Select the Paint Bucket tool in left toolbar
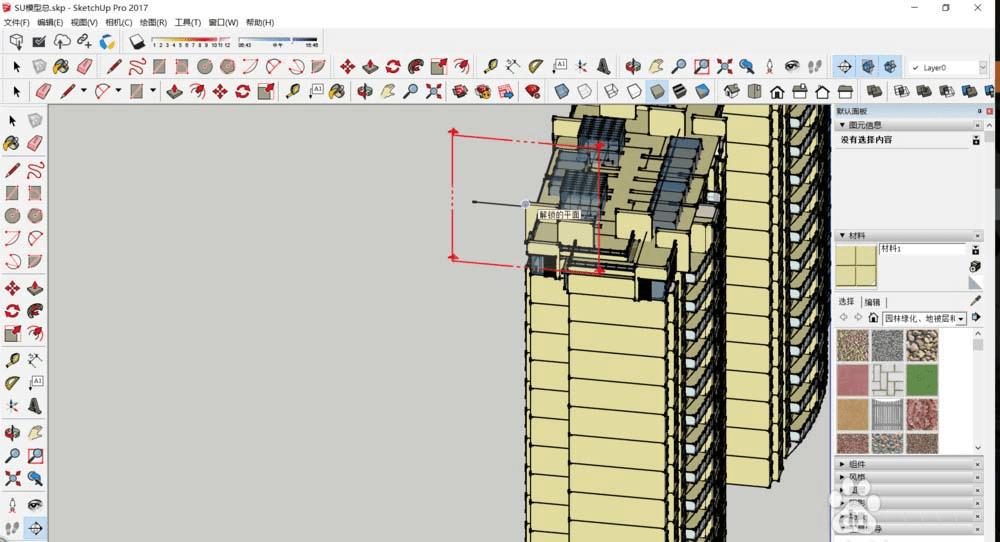This screenshot has height=542, width=1000. [12, 143]
